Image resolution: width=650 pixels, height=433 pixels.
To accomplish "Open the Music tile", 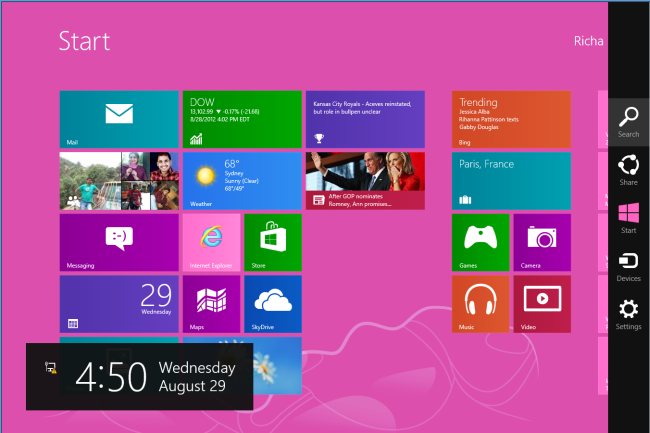I will click(x=480, y=304).
